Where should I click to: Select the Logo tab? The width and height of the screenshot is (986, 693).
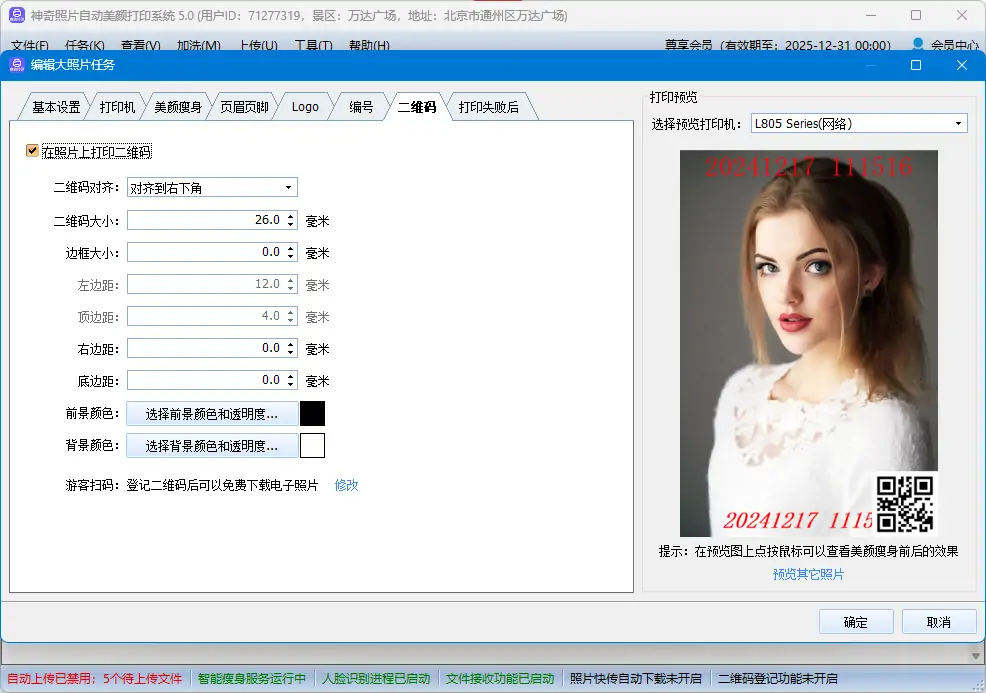305,107
